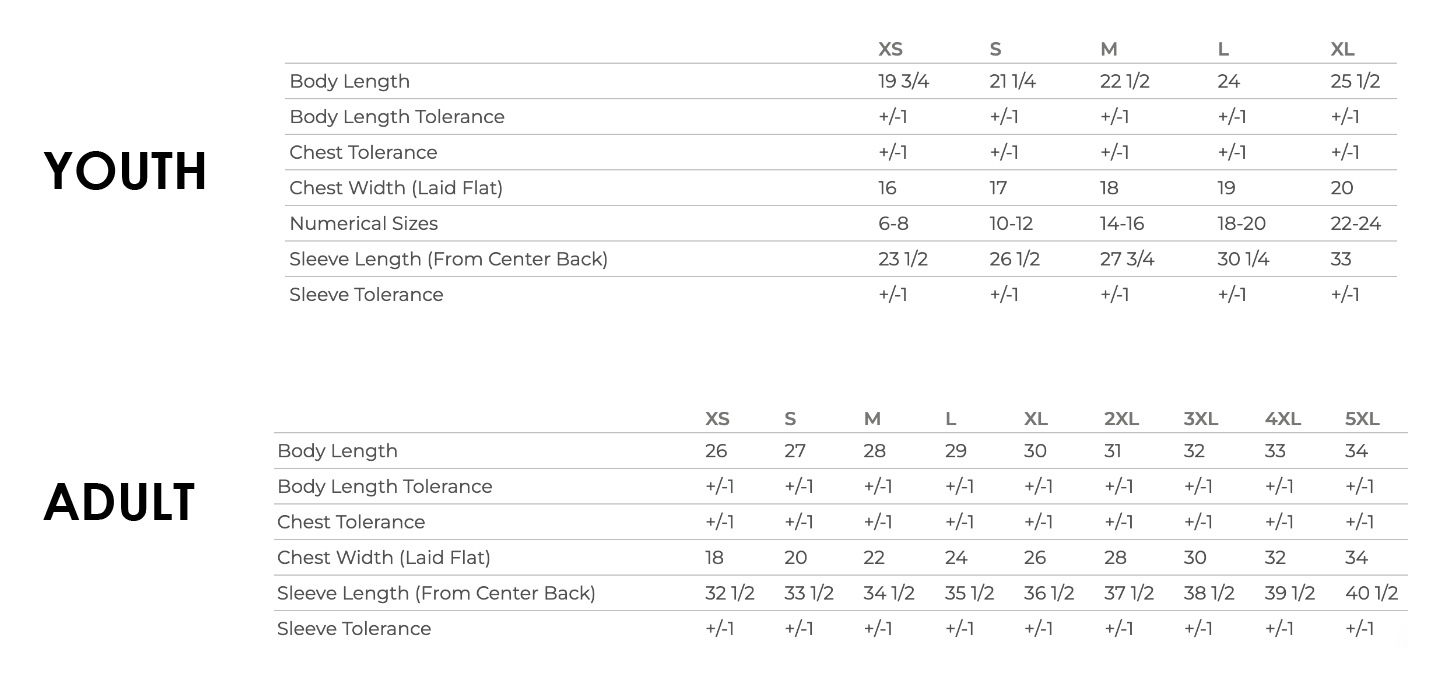The height and width of the screenshot is (676, 1438).
Task: Click the 19 3/4 body length value
Action: coord(903,82)
